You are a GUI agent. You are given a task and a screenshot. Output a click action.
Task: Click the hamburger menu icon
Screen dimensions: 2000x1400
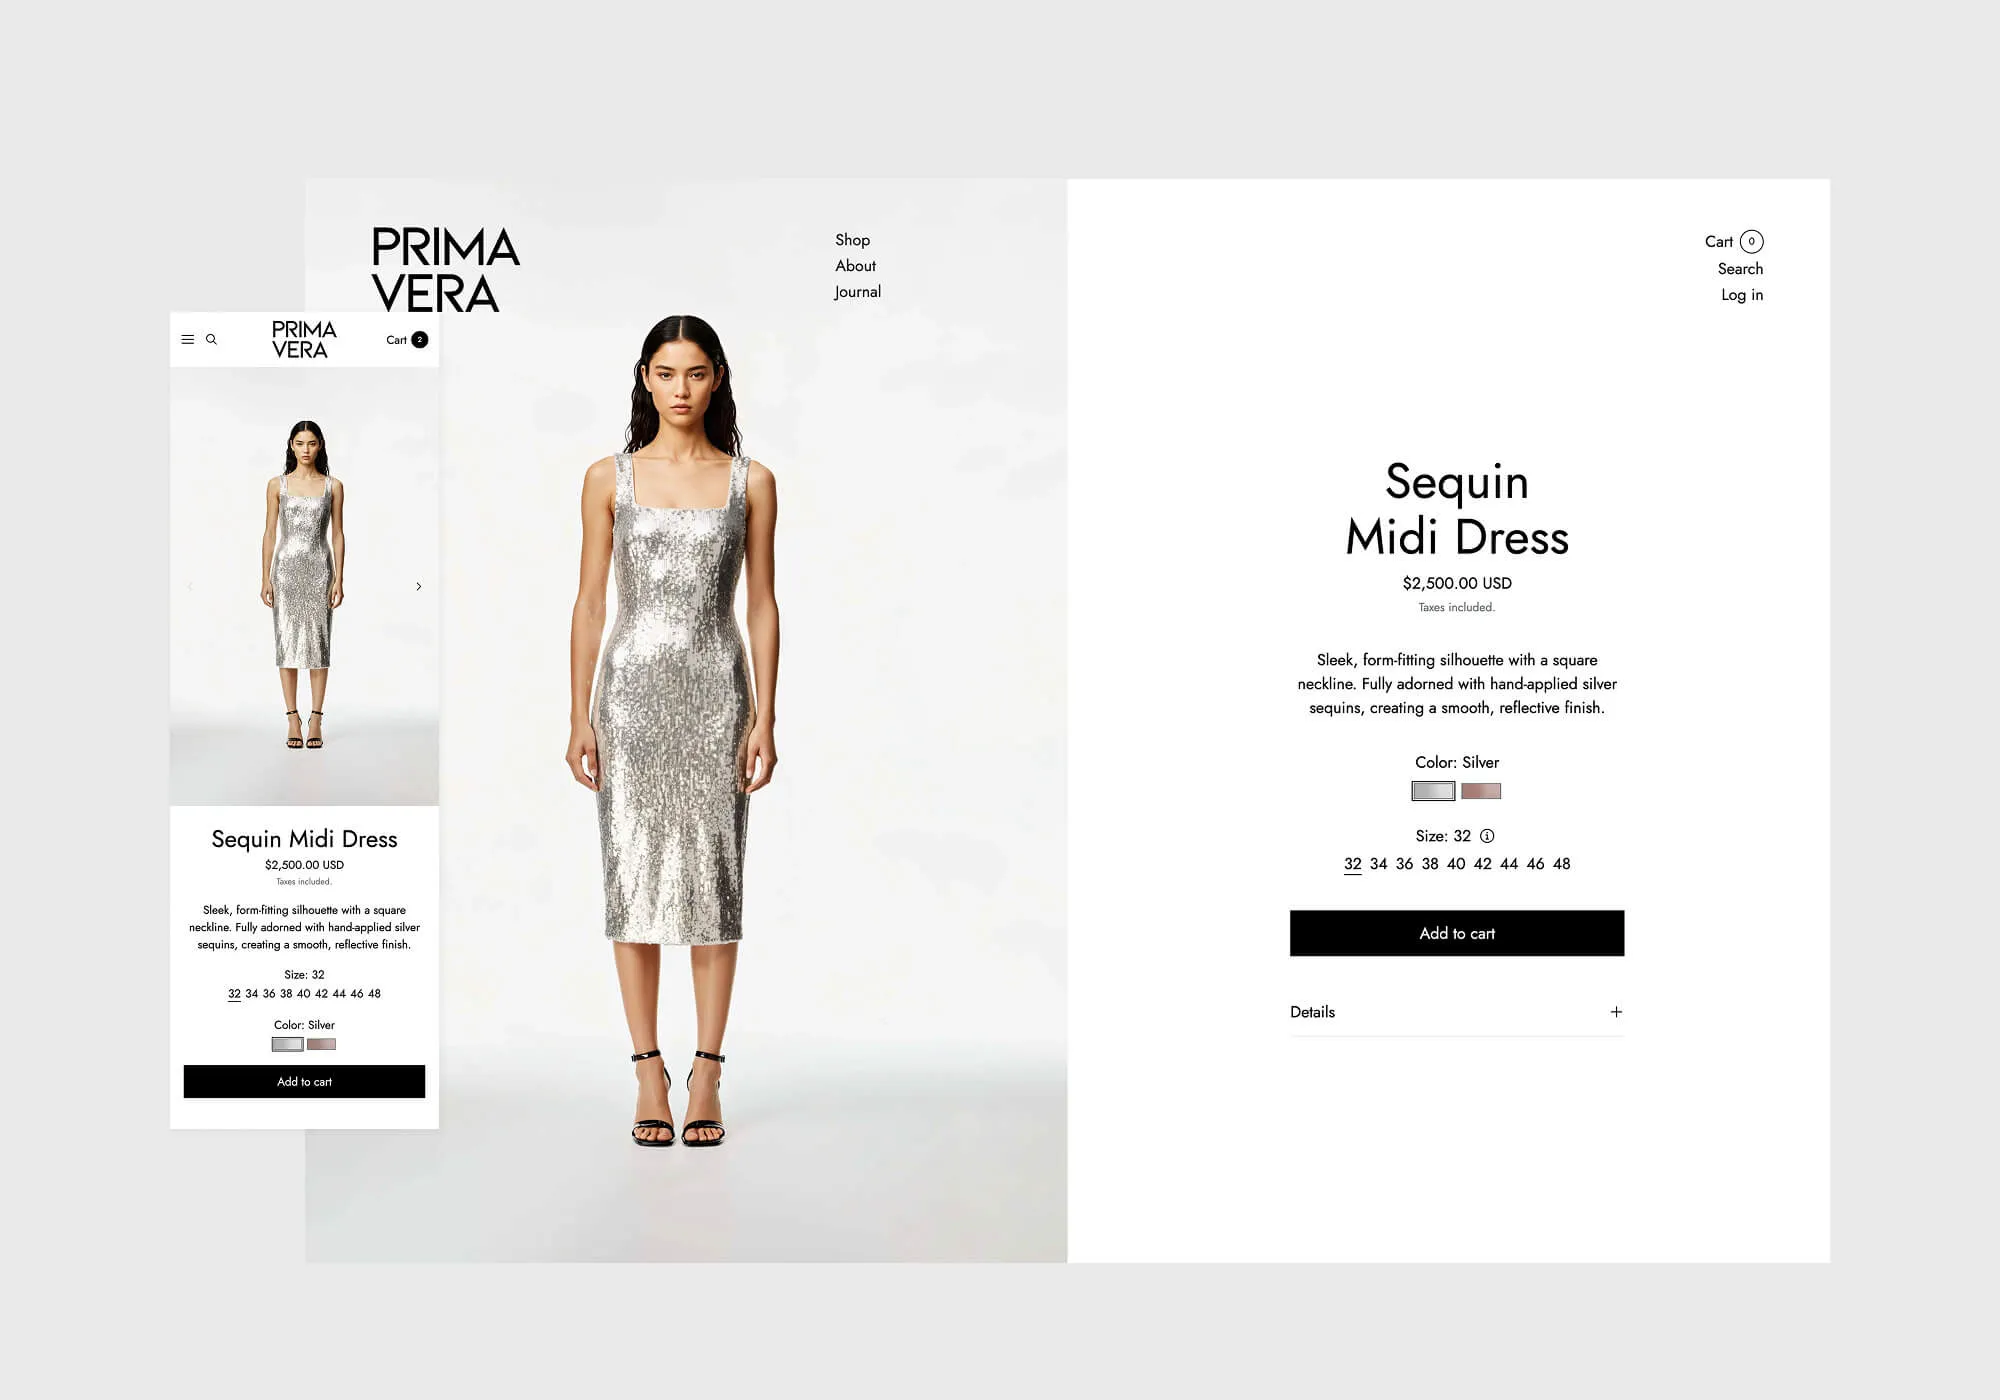[x=184, y=340]
